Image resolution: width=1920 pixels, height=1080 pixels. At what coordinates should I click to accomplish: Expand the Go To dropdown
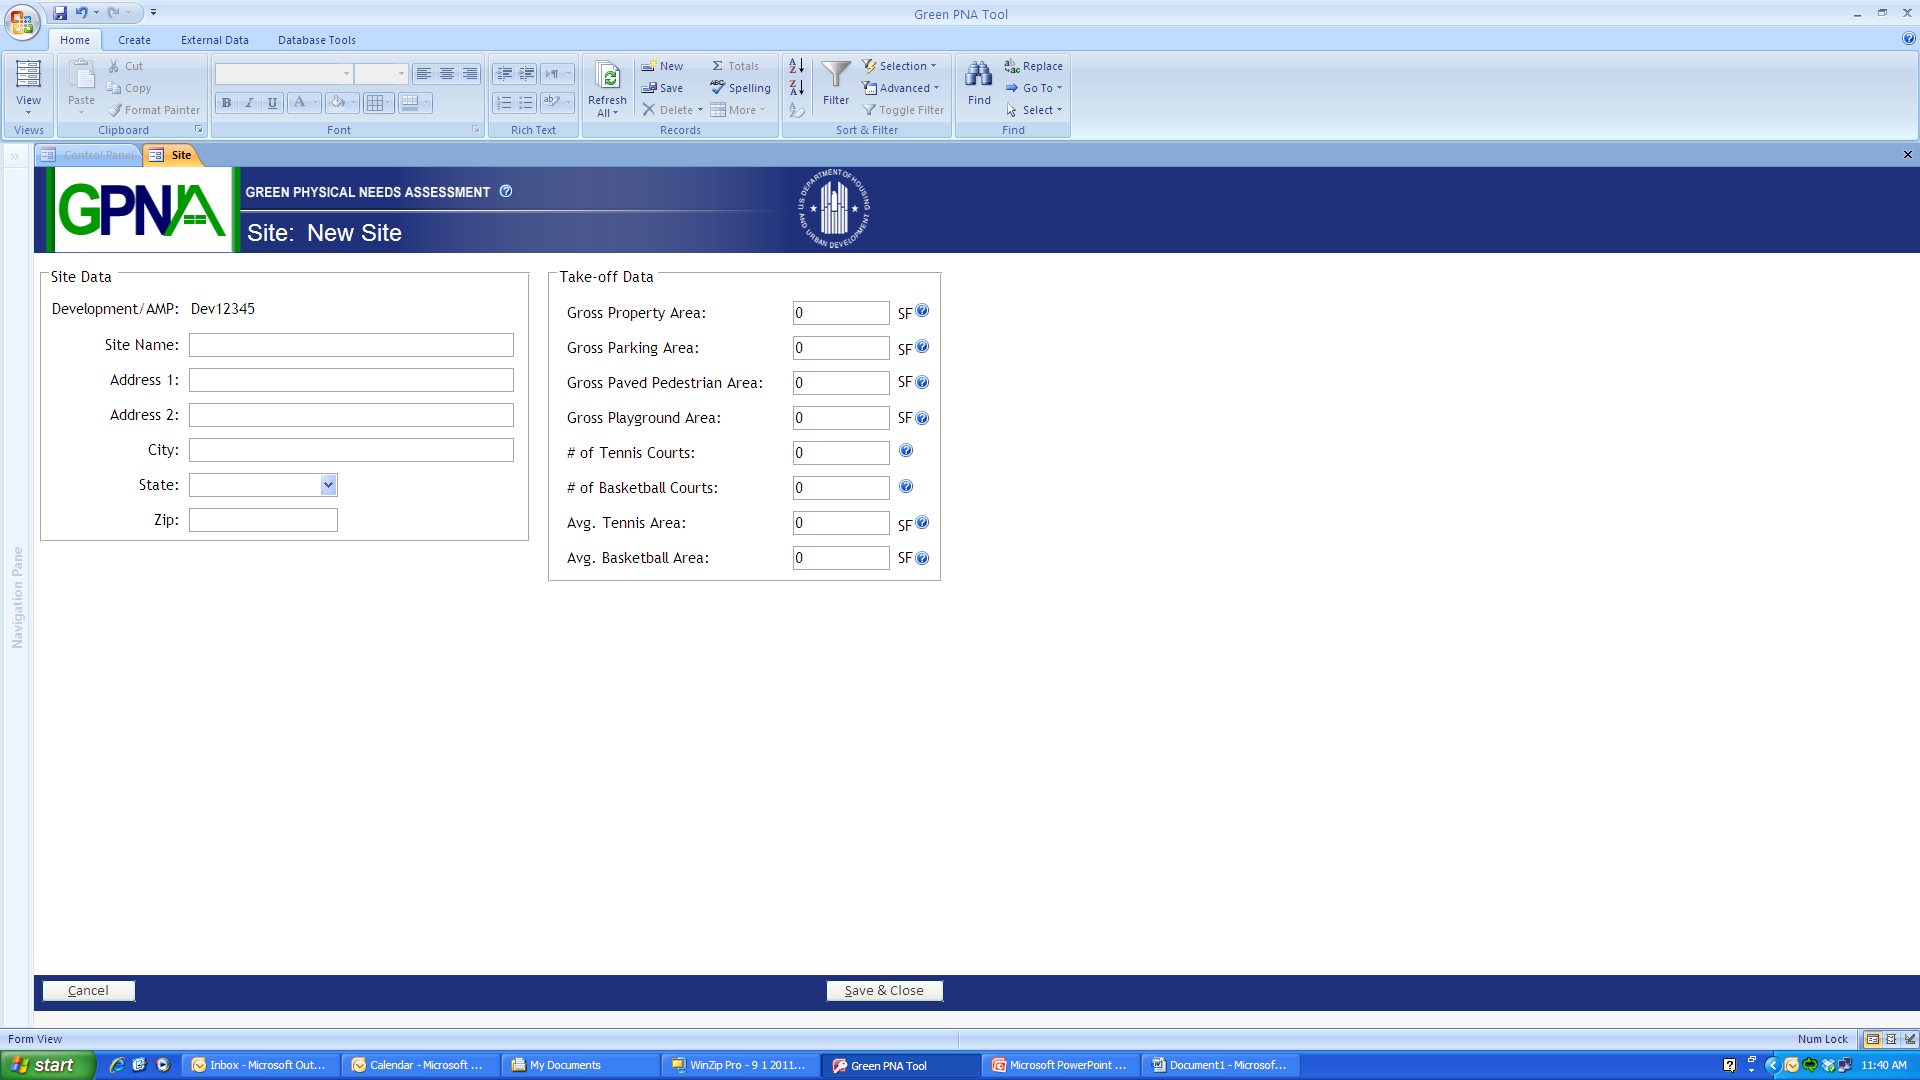(1035, 88)
